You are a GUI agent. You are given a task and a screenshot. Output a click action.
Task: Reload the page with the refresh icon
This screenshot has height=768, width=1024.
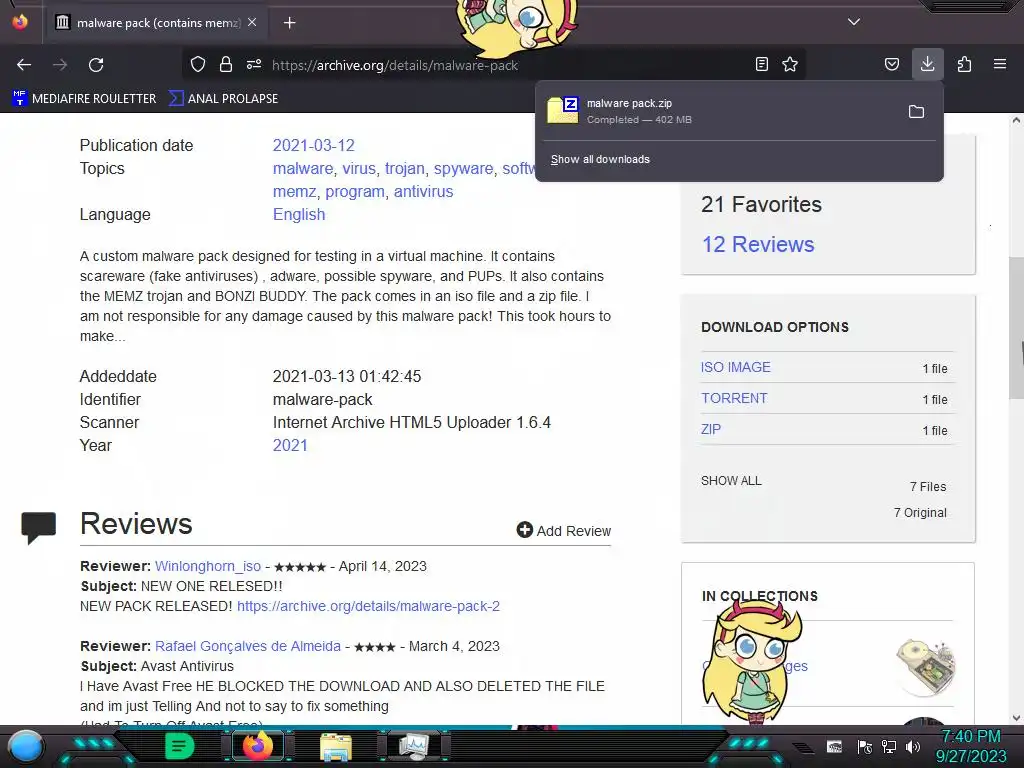[x=96, y=65]
